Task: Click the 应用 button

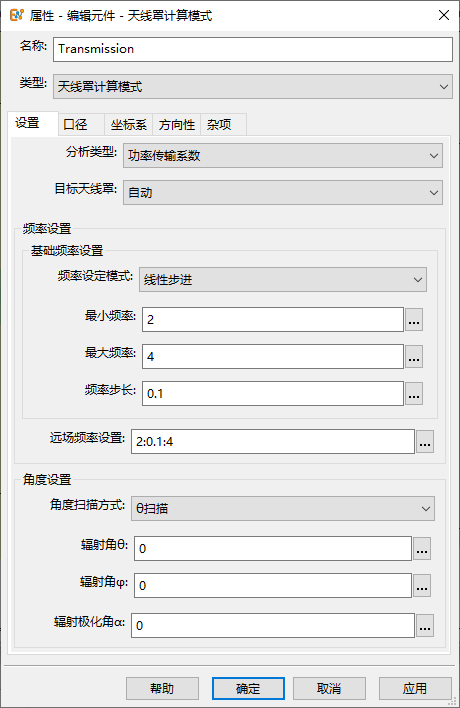Action: 415,689
